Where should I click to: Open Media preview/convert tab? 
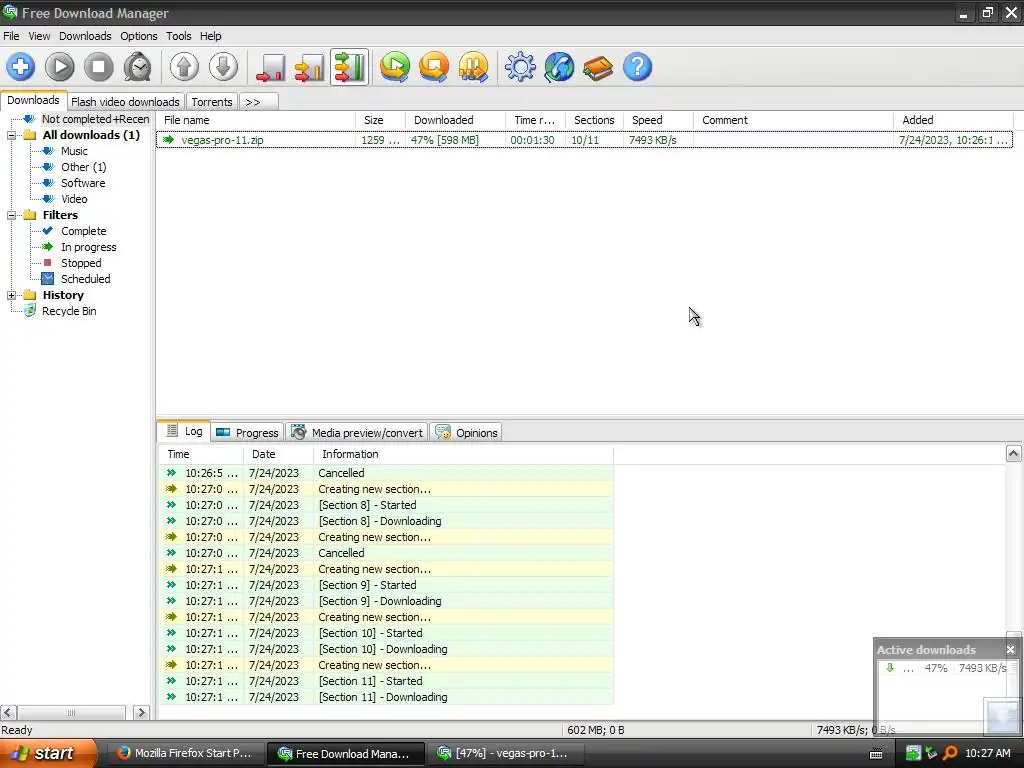click(x=358, y=432)
